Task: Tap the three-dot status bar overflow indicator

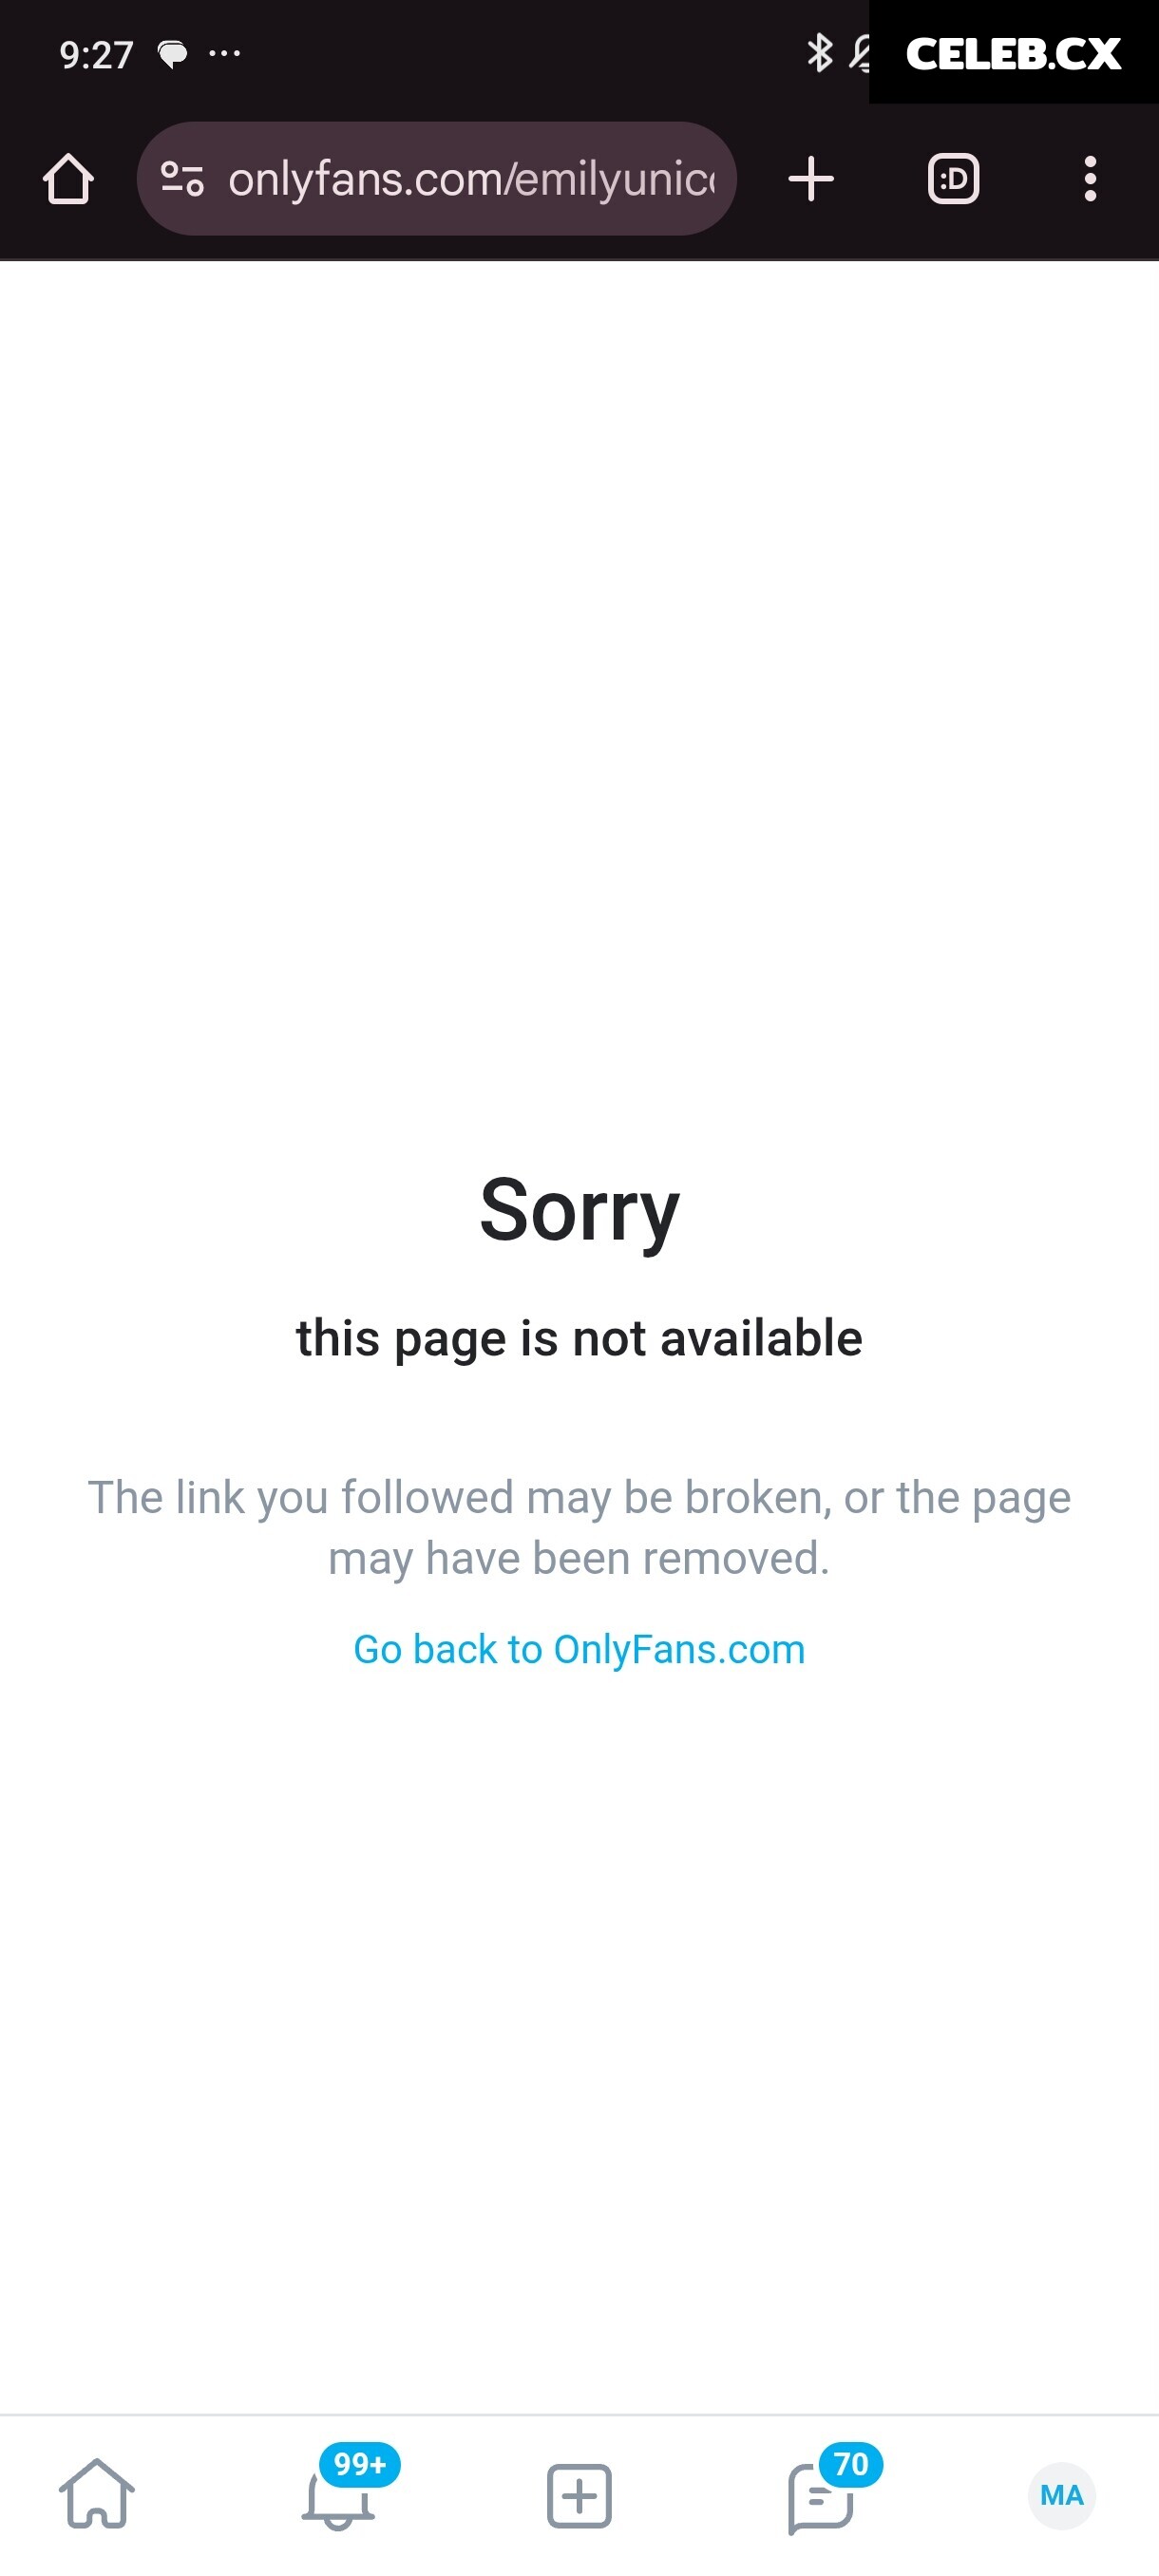Action: click(x=224, y=54)
